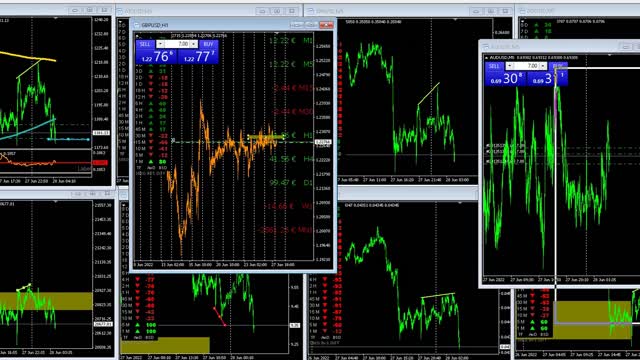The image size is (640, 360).
Task: Collapse the GBPUSD one-click trading panel arrow
Action: (138, 36)
